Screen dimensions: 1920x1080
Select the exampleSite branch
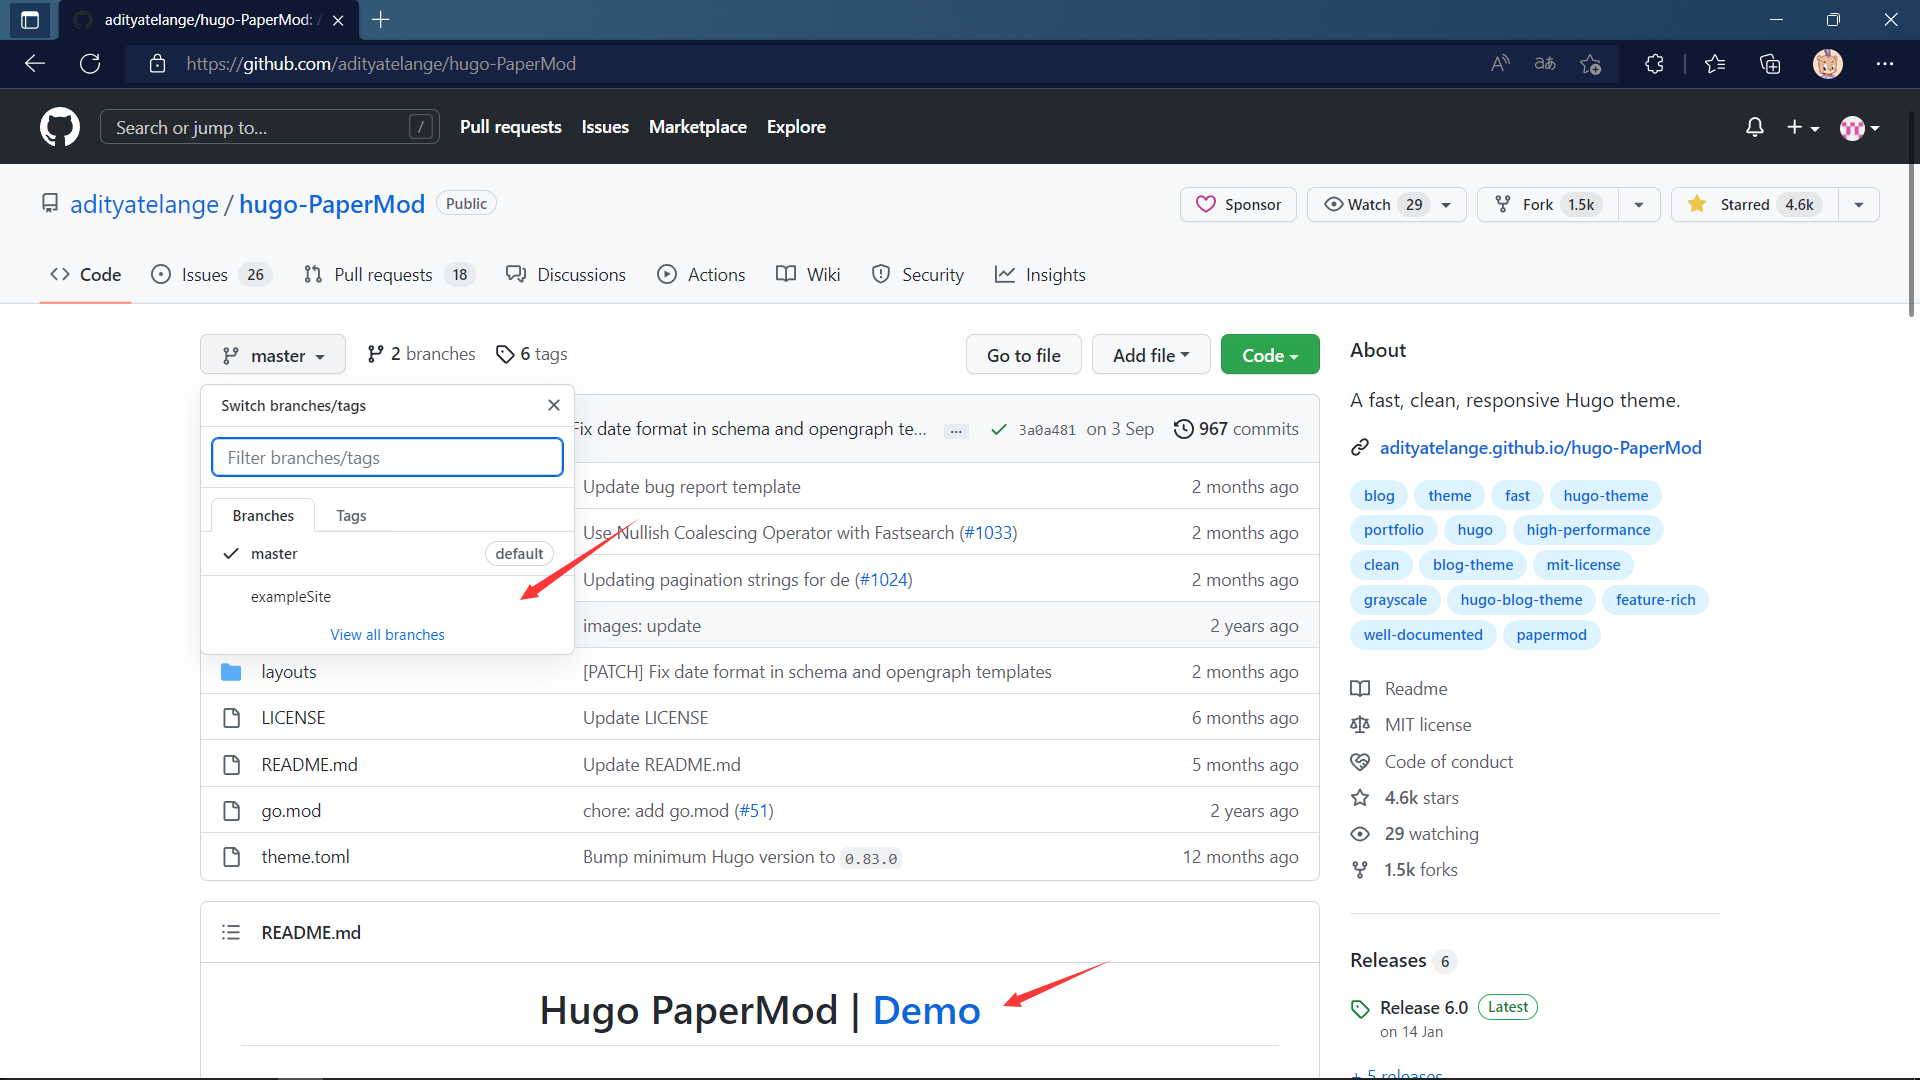click(x=291, y=596)
